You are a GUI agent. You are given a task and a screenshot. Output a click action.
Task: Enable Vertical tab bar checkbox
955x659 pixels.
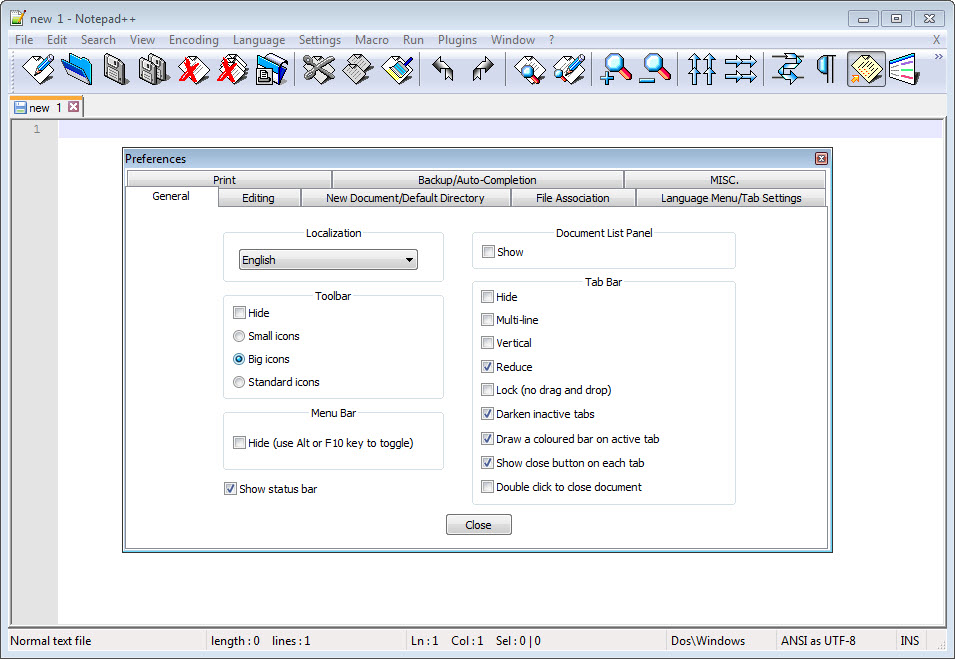coord(487,343)
